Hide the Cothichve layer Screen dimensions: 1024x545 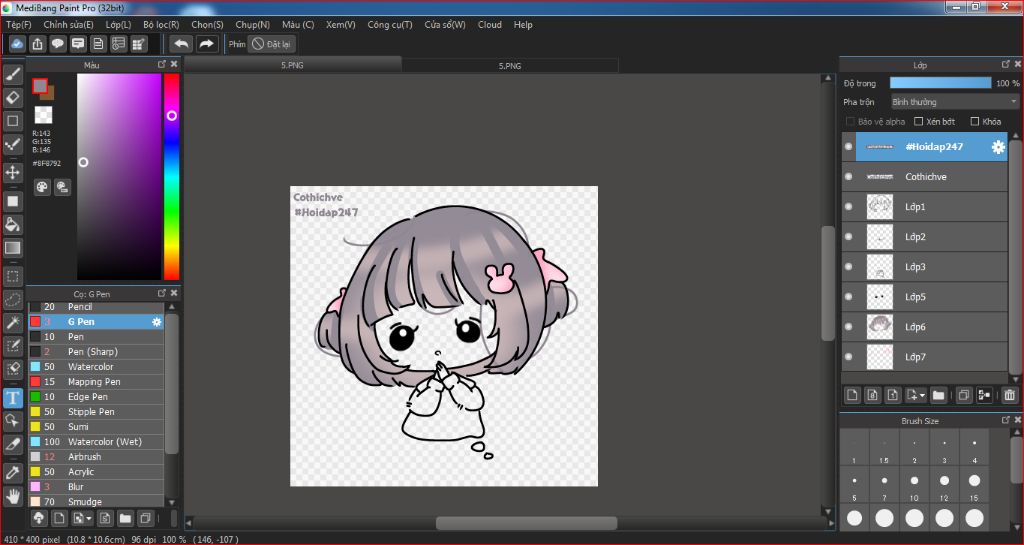848,177
